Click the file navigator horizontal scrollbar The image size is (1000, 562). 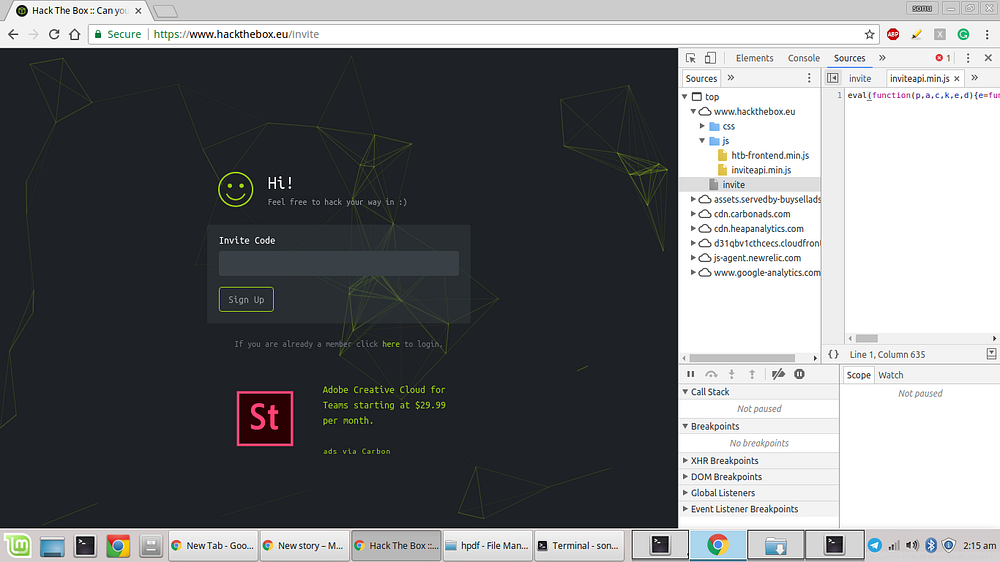[742, 358]
